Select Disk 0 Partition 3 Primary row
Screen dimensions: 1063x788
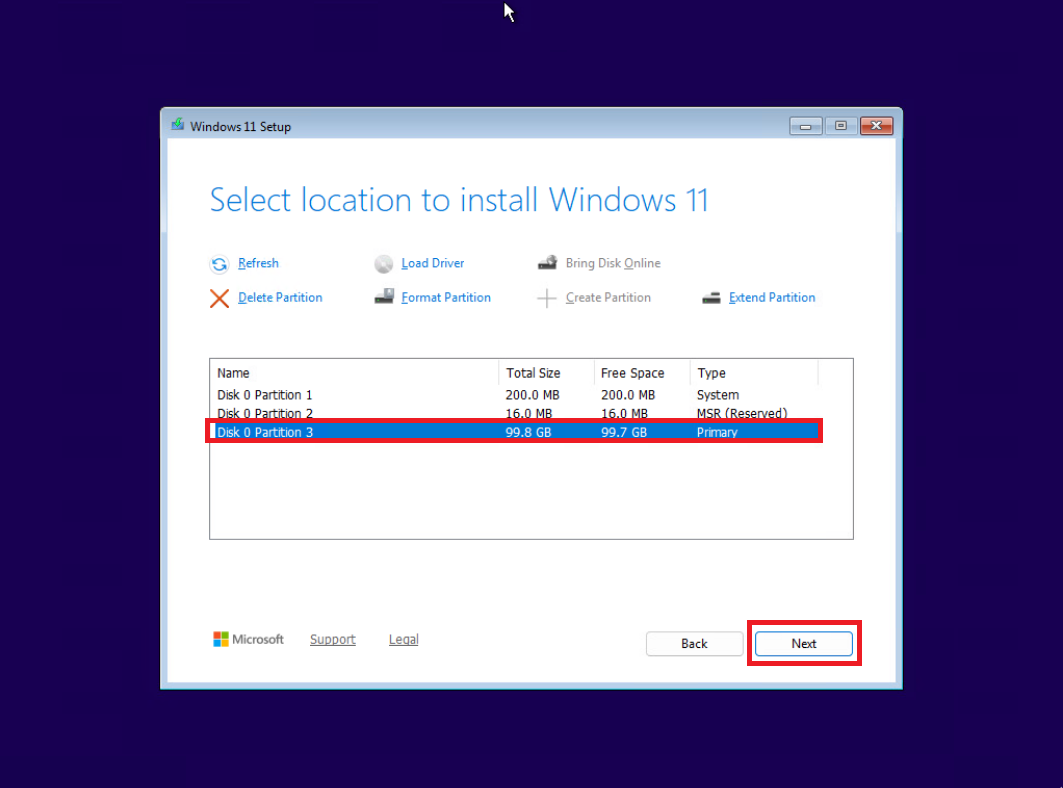pos(517,432)
